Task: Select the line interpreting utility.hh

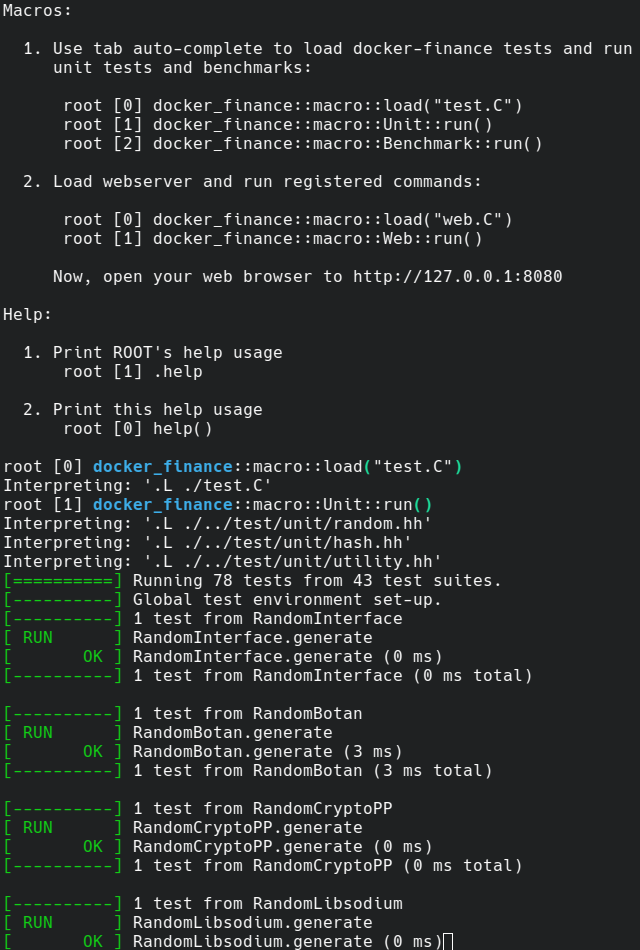Action: (x=222, y=561)
